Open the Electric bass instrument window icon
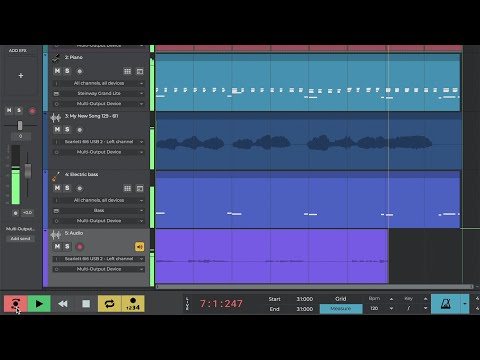480x360 pixels. coord(140,188)
